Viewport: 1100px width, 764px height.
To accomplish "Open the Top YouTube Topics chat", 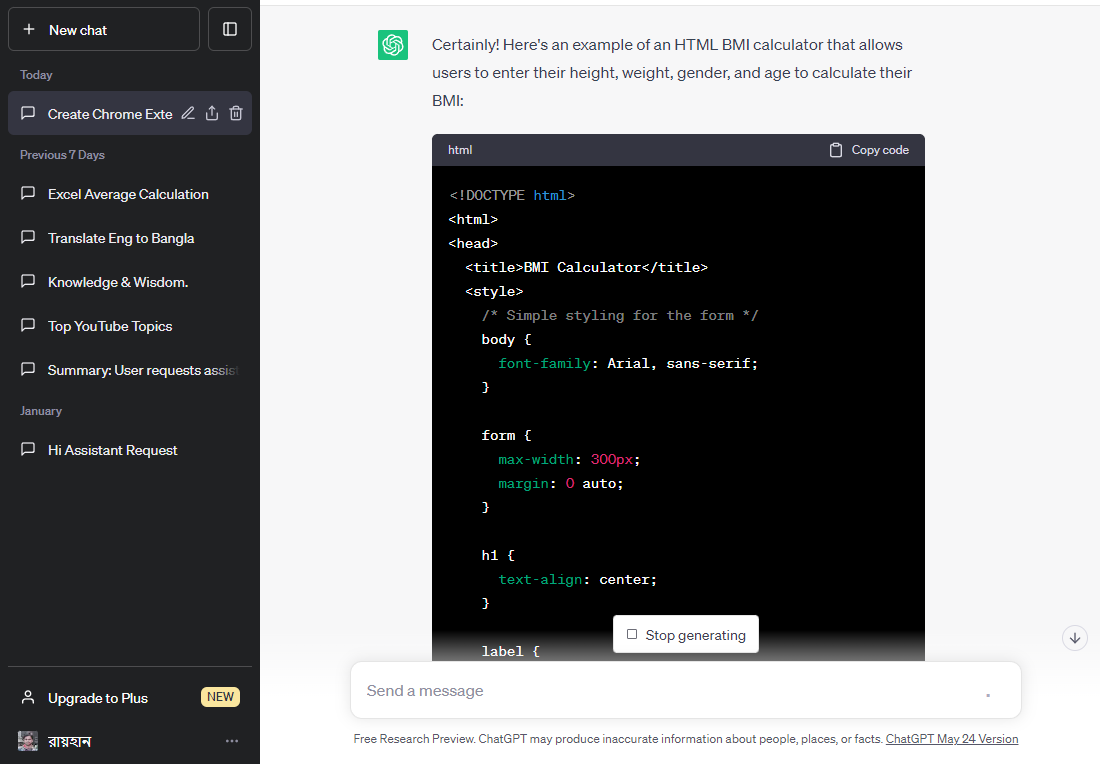I will click(110, 326).
